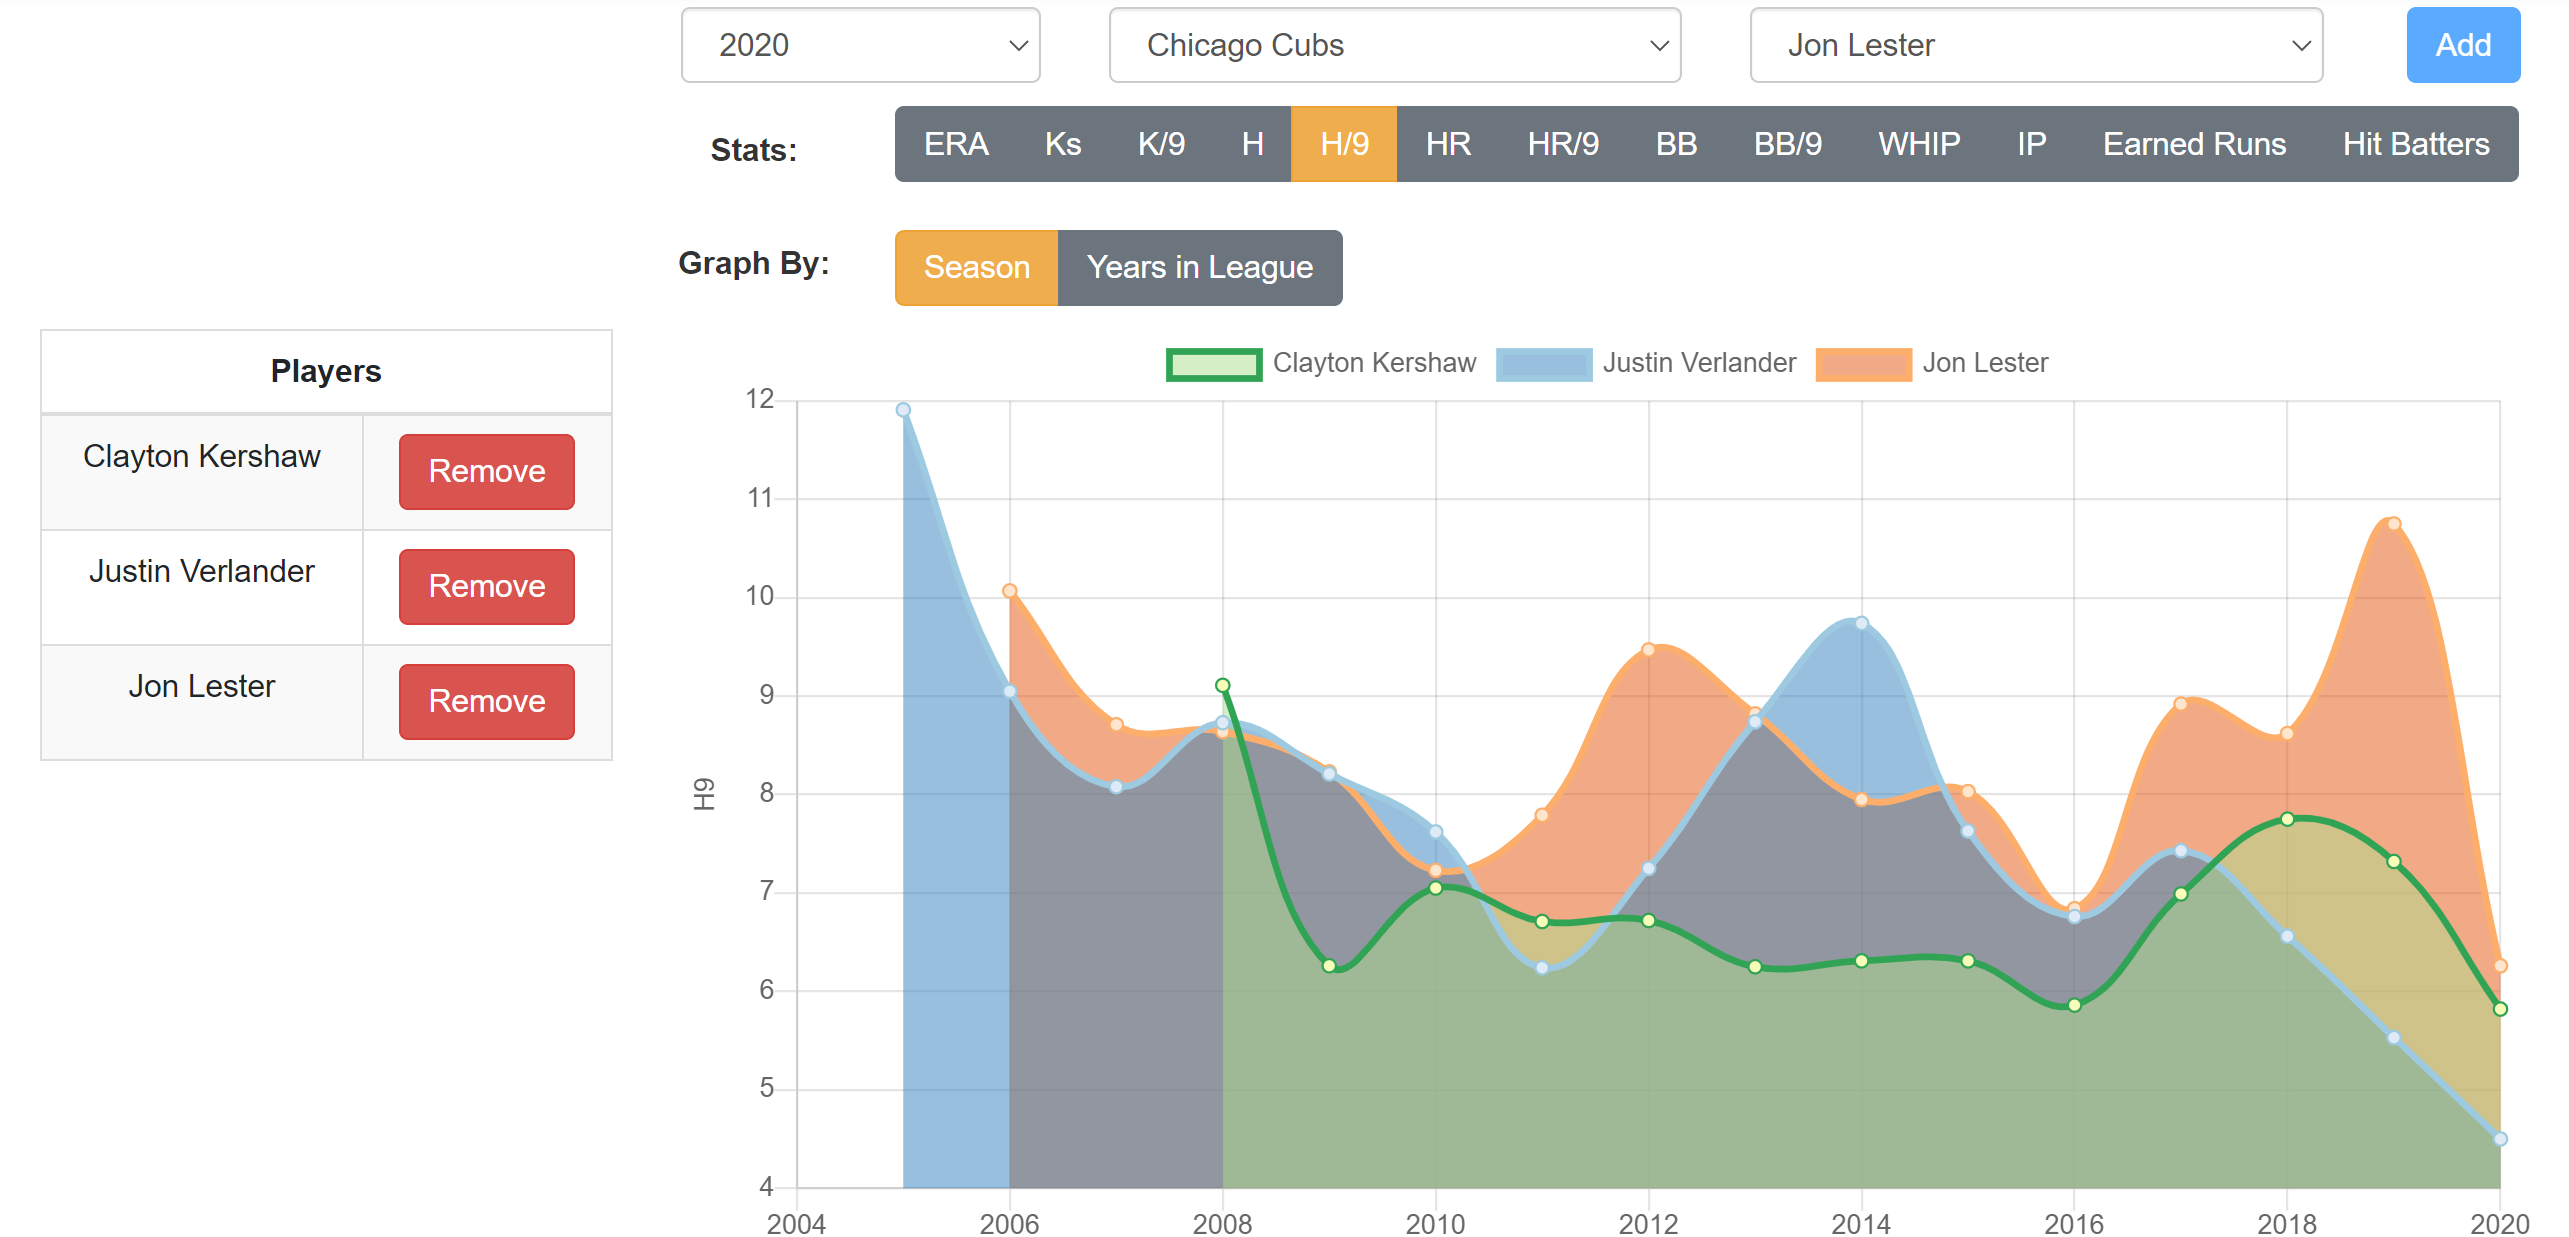
Task: Click Lester's 2012 data point
Action: coord(1648,650)
